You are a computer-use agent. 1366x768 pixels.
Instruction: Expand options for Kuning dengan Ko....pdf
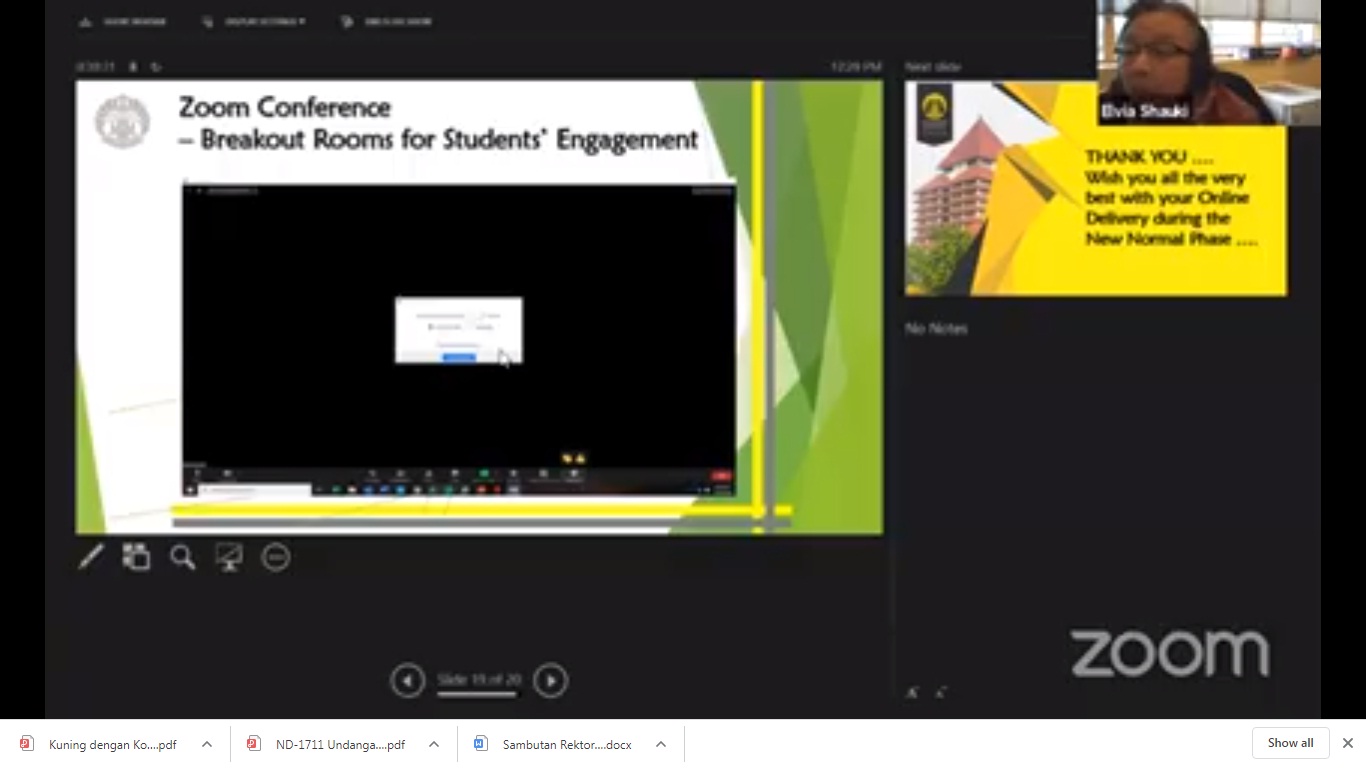(x=207, y=744)
